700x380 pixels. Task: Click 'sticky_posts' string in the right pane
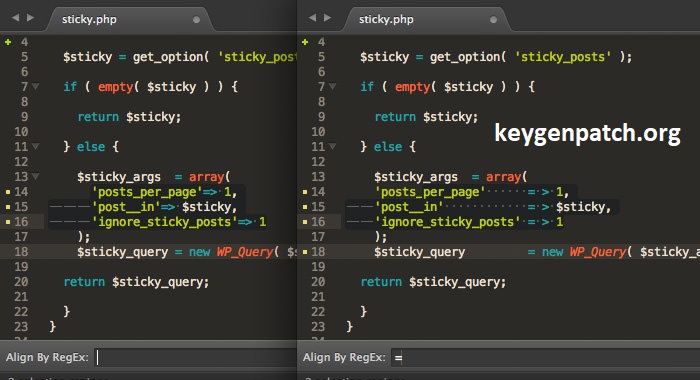click(563, 57)
